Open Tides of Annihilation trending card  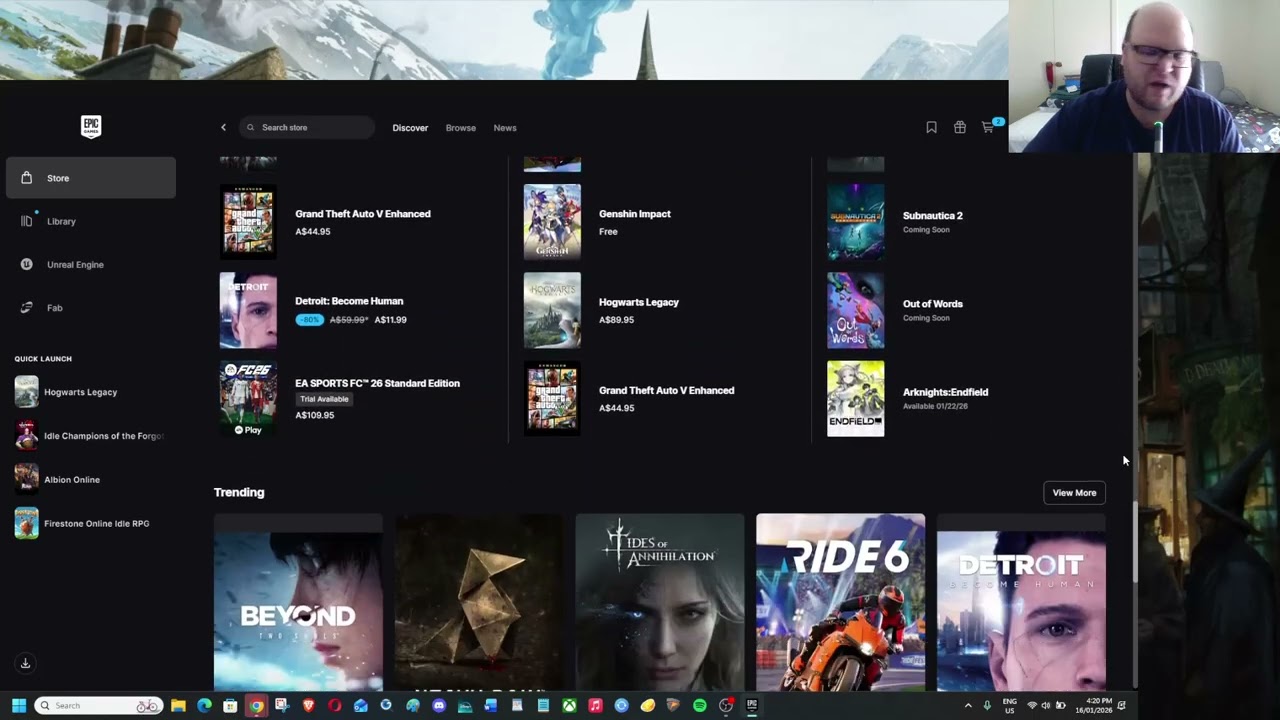[x=660, y=602]
